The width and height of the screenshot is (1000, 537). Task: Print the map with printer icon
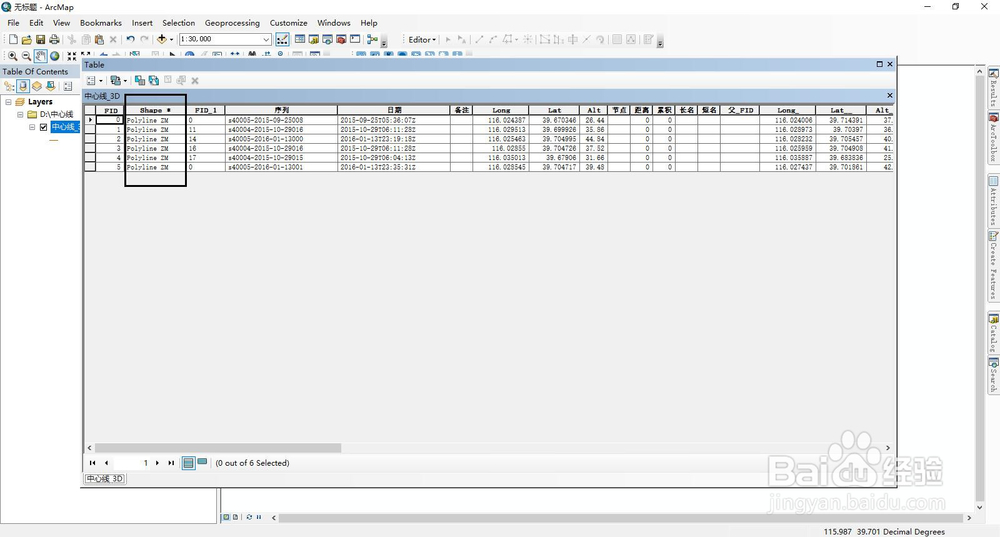pos(54,40)
